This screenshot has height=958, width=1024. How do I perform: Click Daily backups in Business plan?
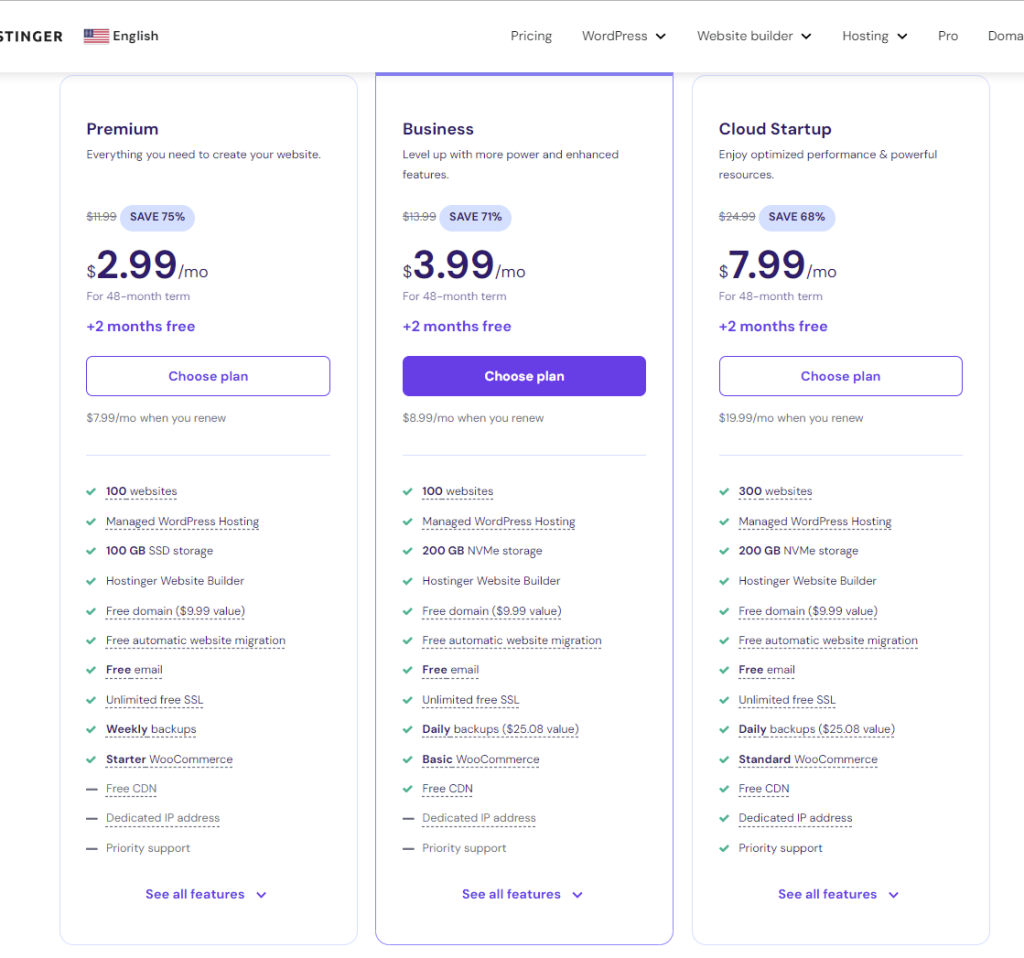(x=500, y=729)
